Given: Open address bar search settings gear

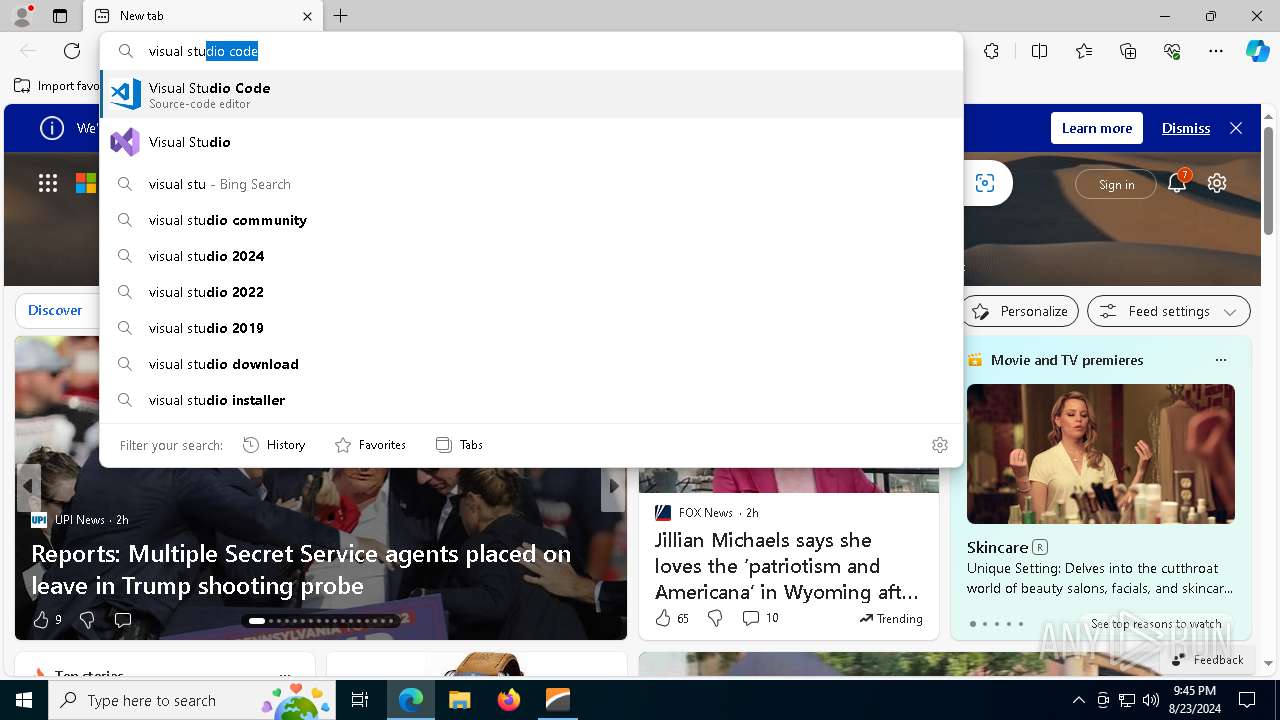Looking at the screenshot, I should click(939, 445).
